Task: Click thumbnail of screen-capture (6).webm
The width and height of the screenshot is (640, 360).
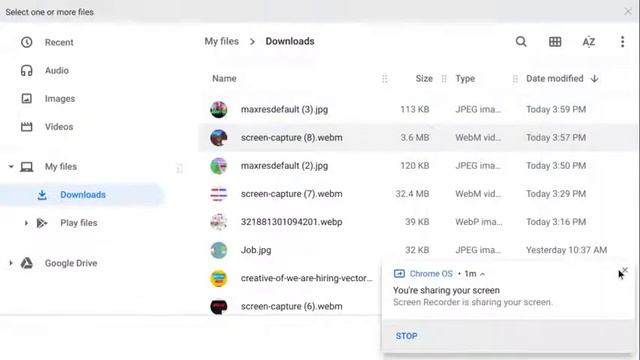Action: pyautogui.click(x=219, y=307)
